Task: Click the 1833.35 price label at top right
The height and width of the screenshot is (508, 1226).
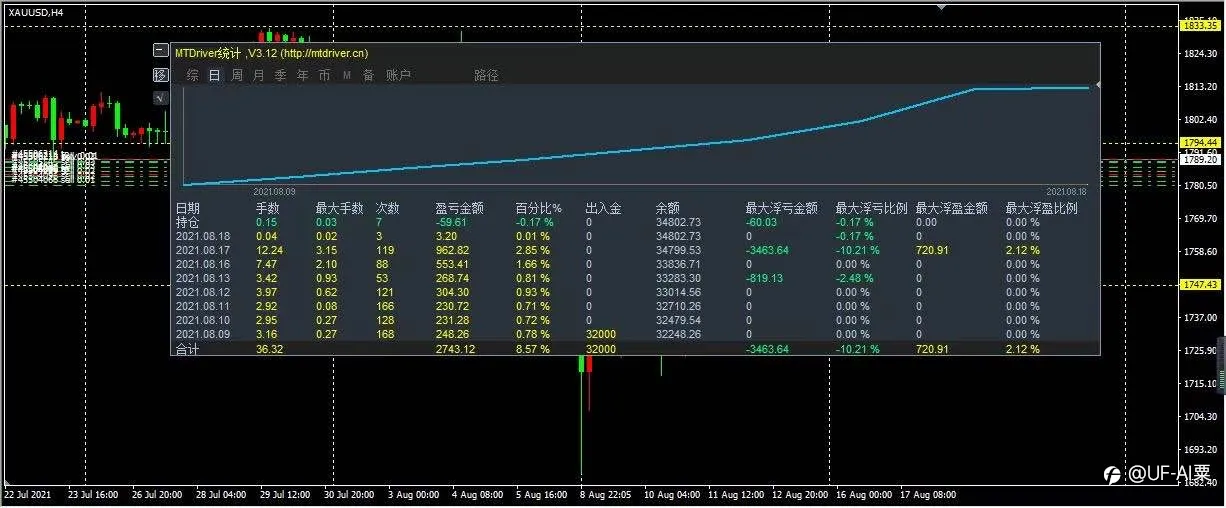Action: [x=1199, y=25]
